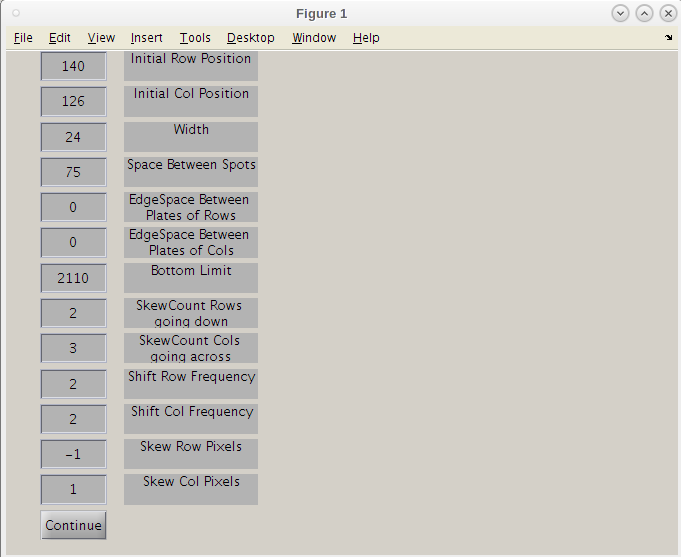Click the Initial Col Position field
681x557 pixels.
73,102
